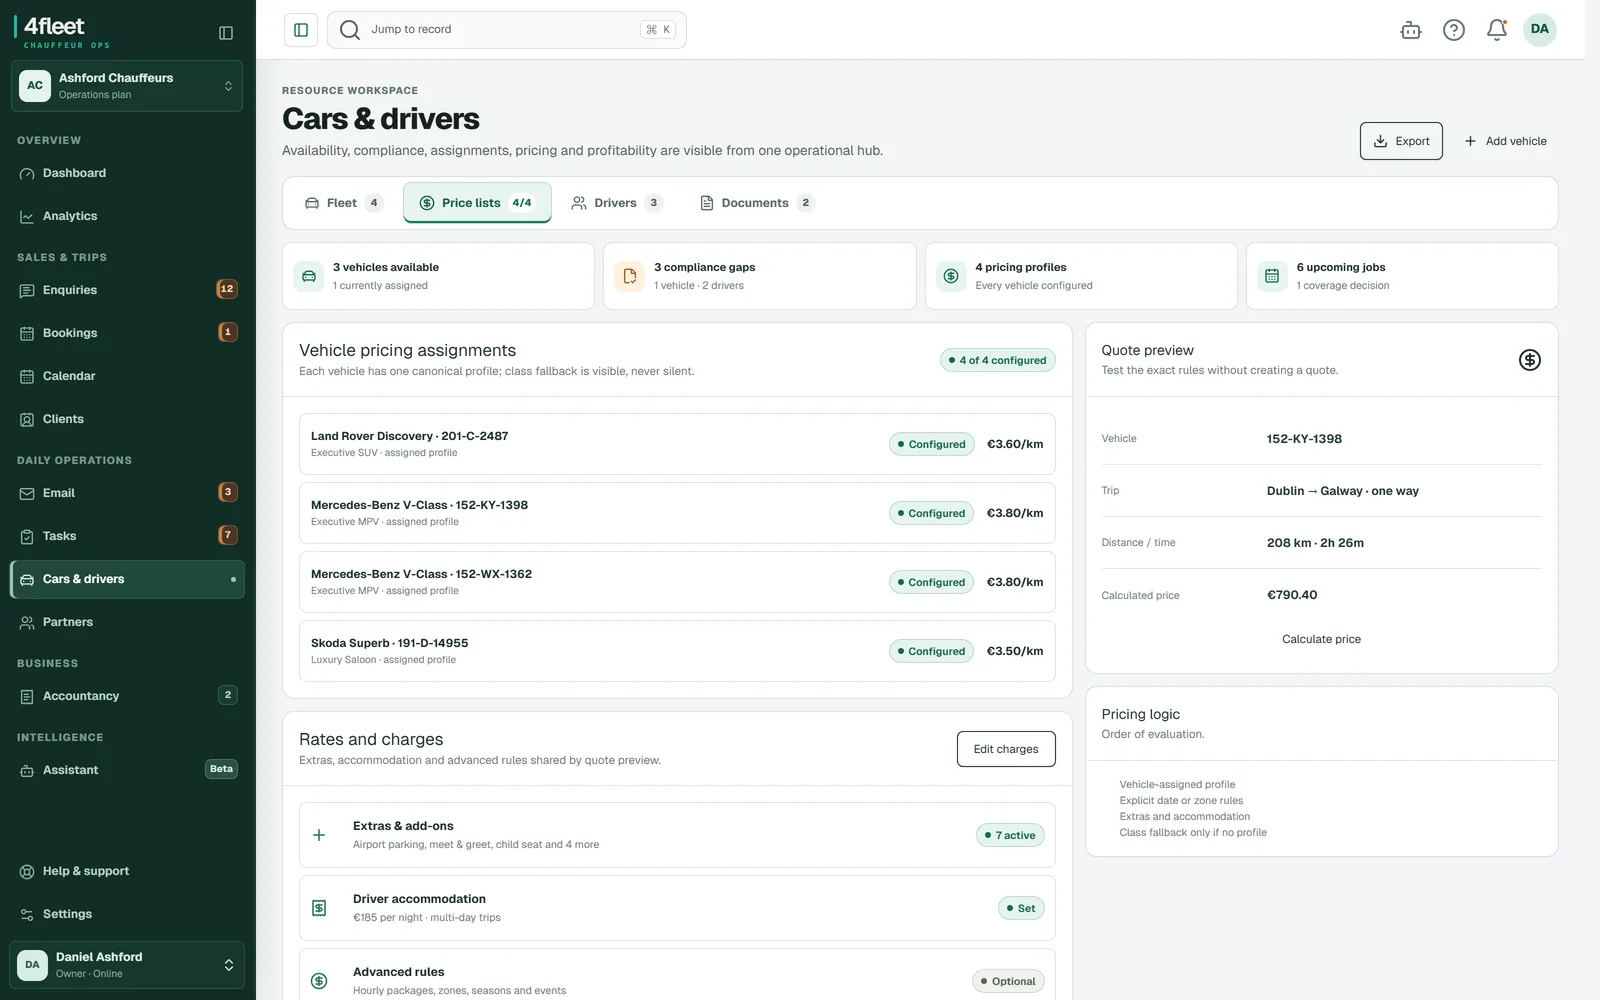This screenshot has height=1000, width=1600.
Task: Open notifications bell icon
Action: pos(1497,30)
